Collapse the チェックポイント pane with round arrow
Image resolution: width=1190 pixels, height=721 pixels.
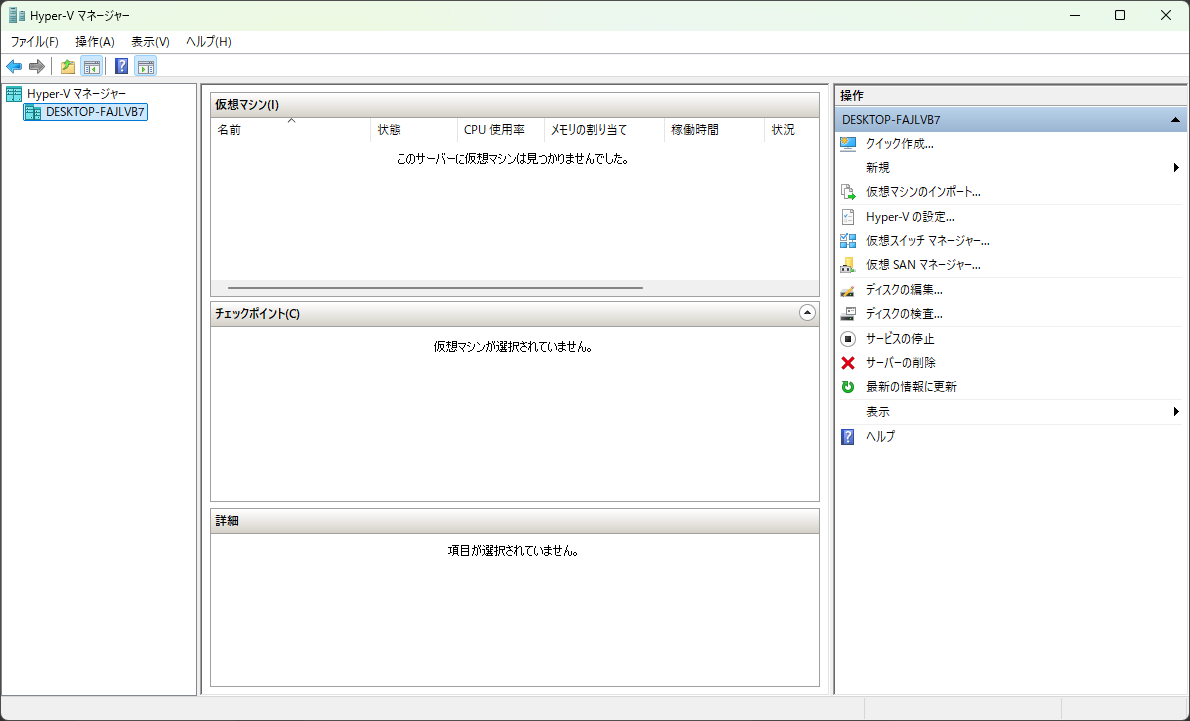tap(808, 313)
